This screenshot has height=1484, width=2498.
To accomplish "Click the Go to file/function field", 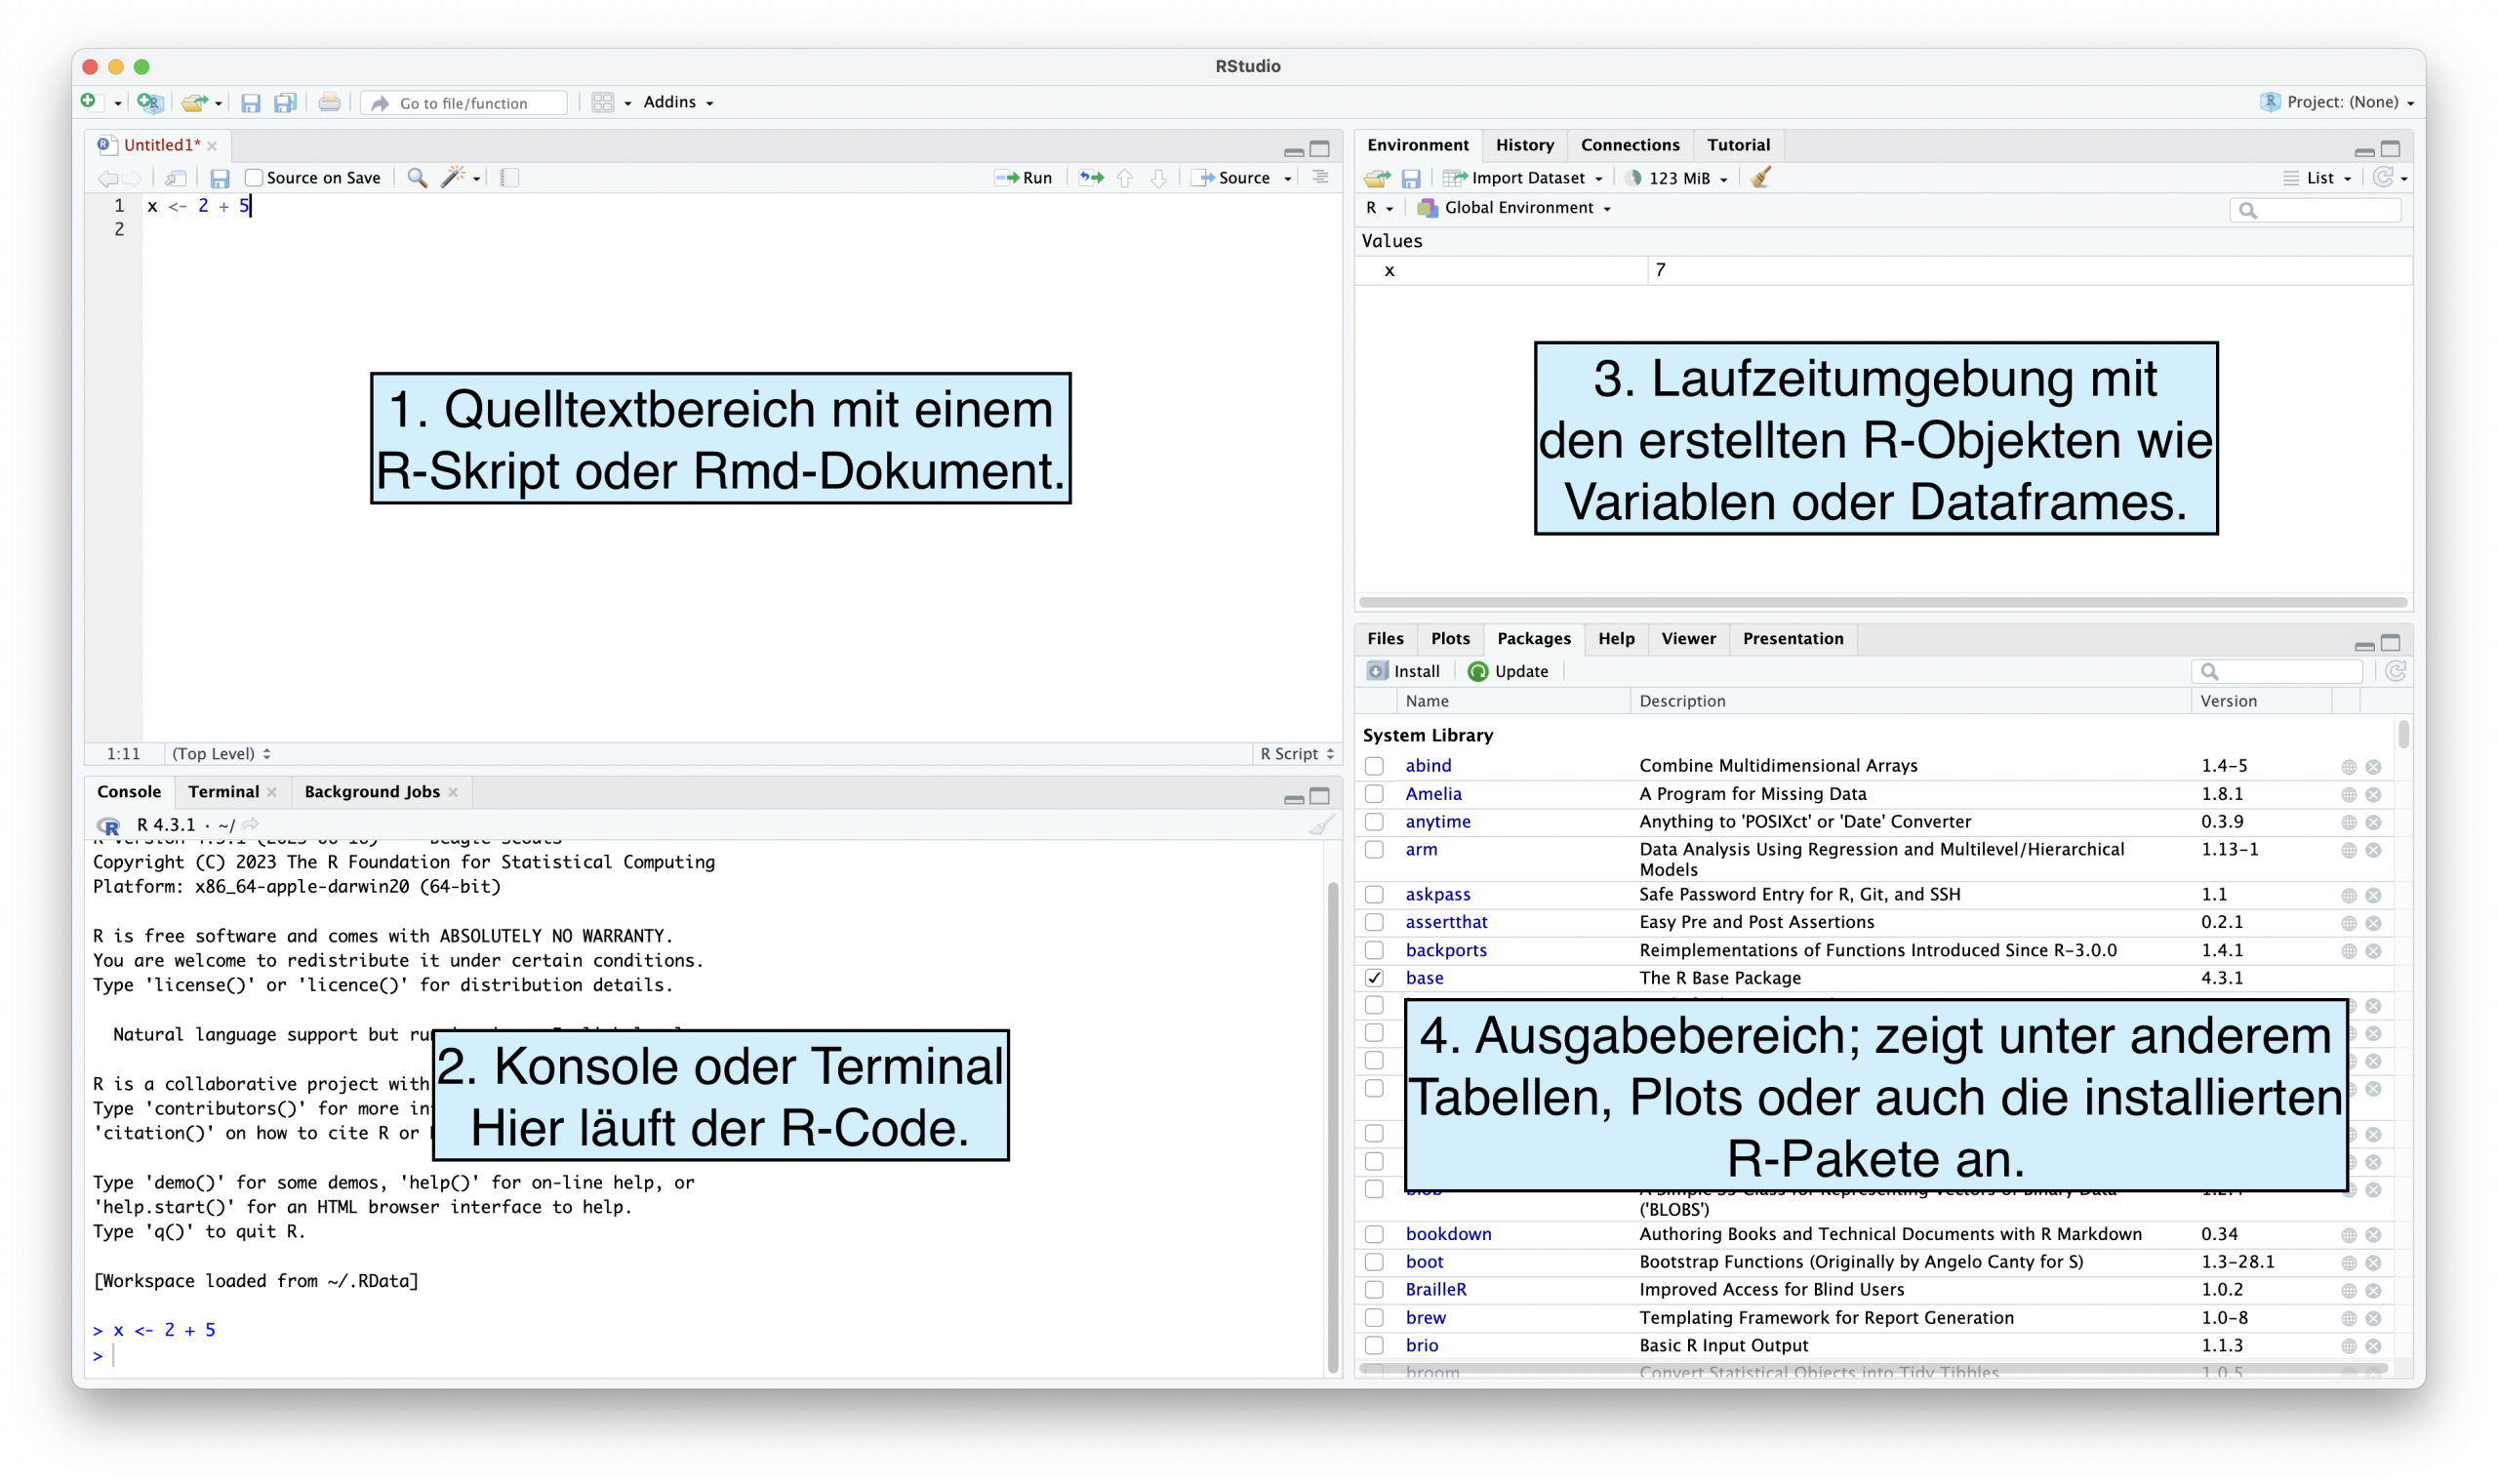I will coord(465,102).
